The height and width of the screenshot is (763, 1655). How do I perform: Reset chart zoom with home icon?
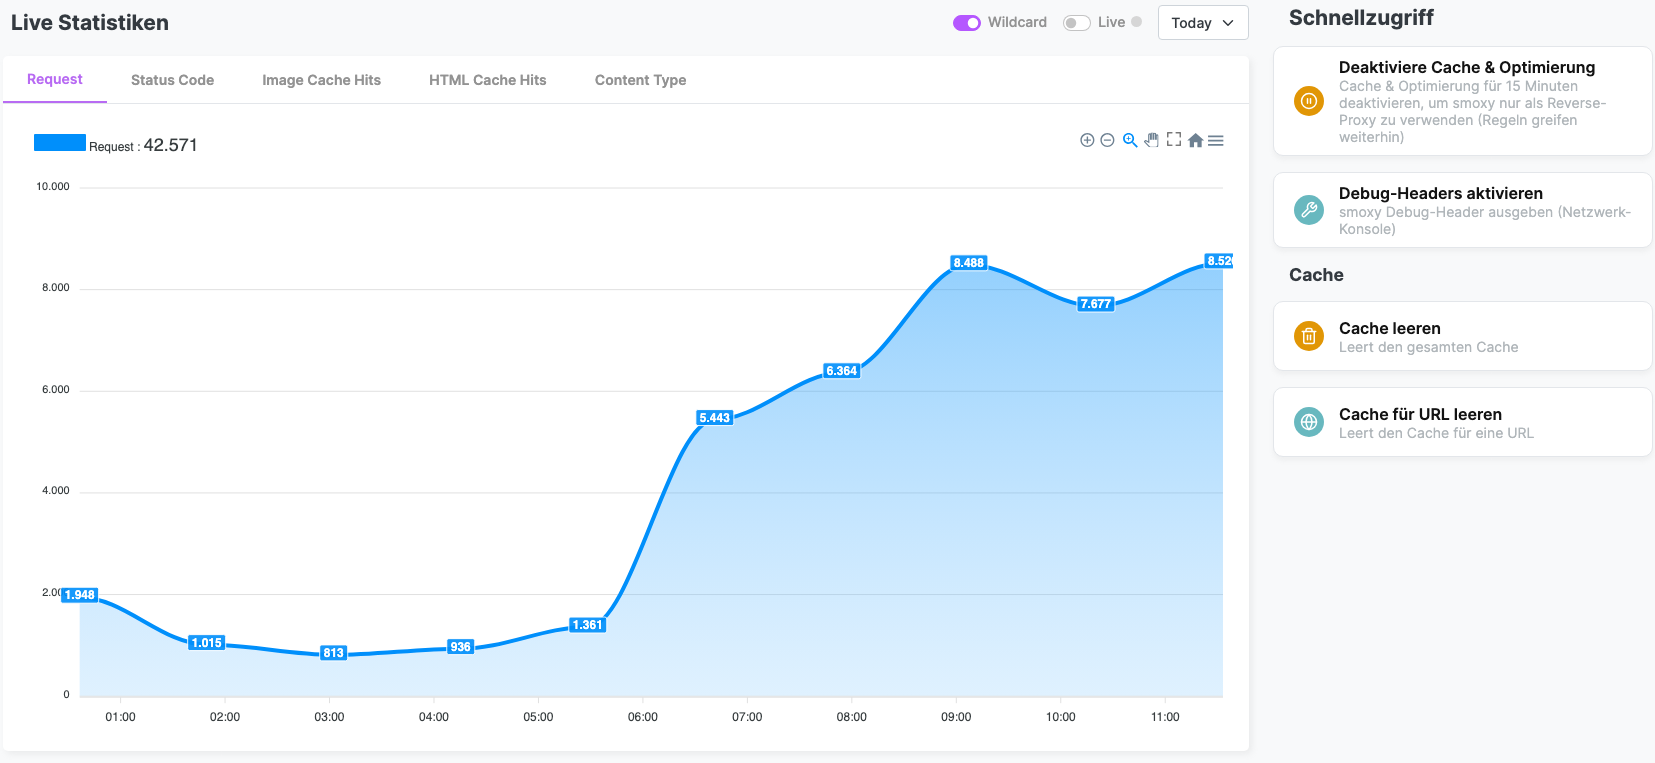coord(1195,140)
